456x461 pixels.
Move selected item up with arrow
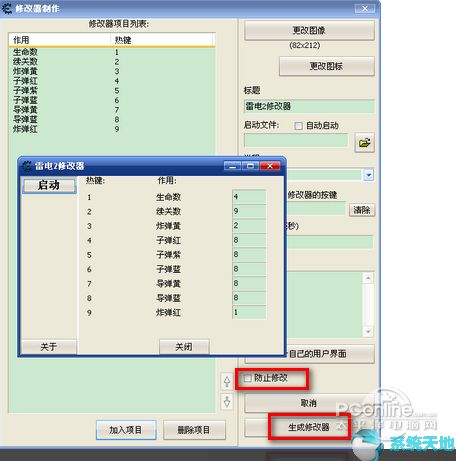pyautogui.click(x=227, y=381)
